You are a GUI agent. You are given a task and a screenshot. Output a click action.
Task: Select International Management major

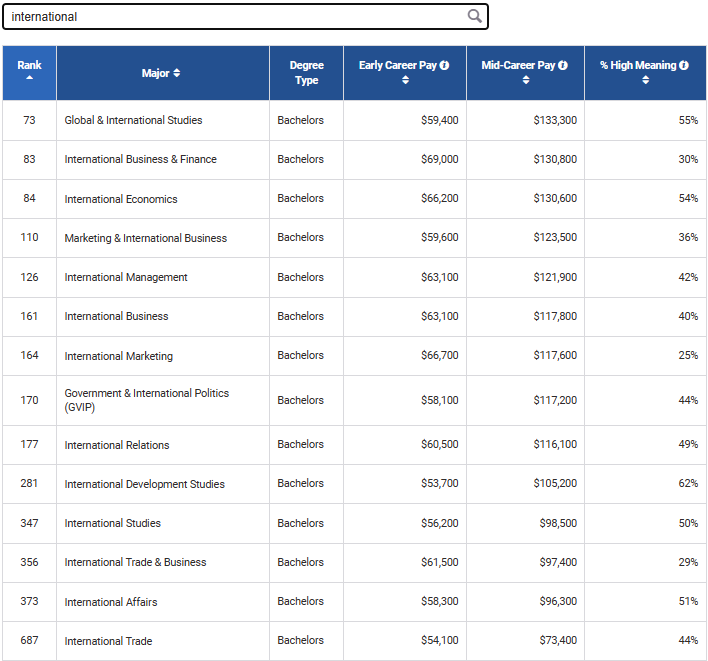pyautogui.click(x=126, y=277)
